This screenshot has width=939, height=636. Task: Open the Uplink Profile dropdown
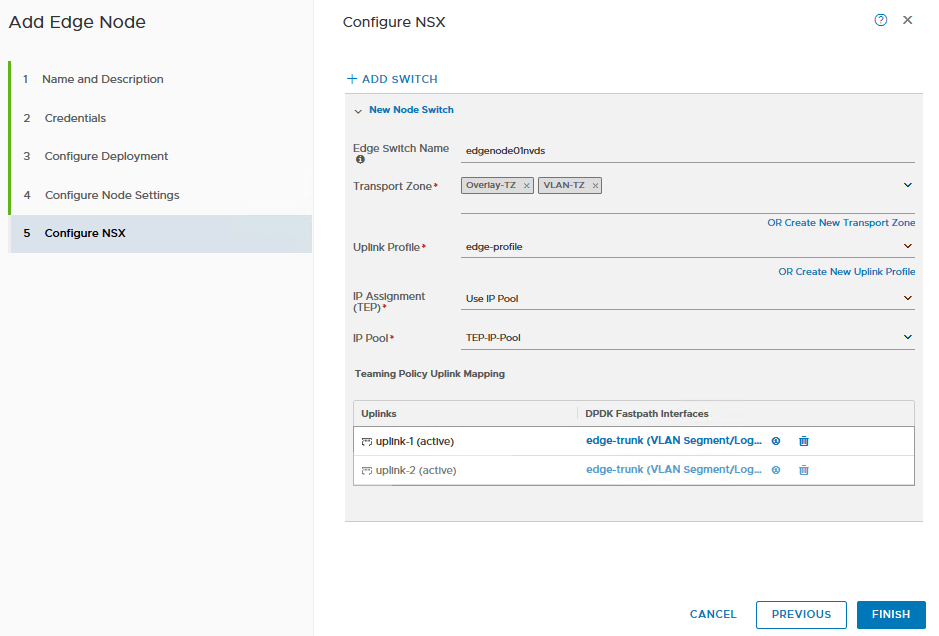pyautogui.click(x=908, y=246)
